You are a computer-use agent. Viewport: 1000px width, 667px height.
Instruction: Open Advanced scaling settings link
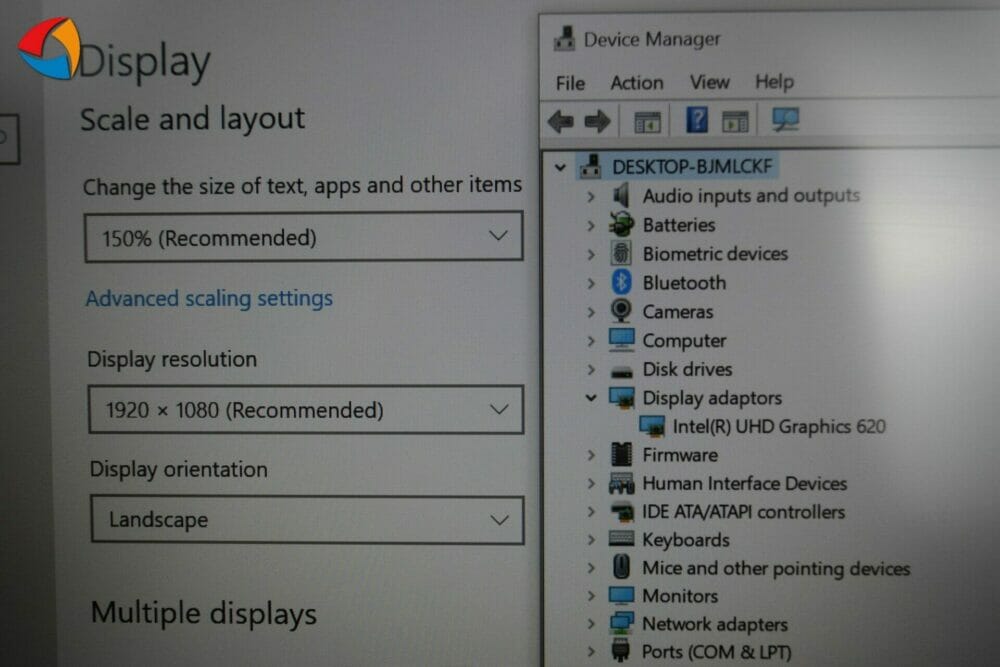(x=209, y=298)
